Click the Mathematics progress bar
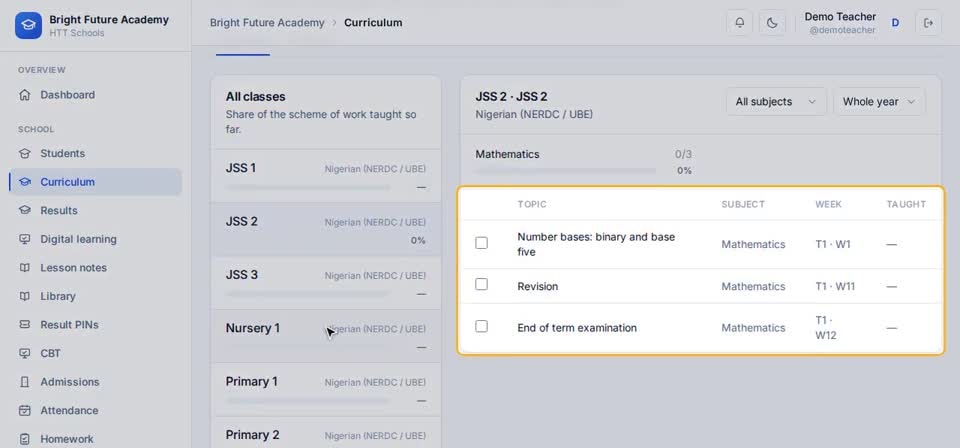 tap(566, 171)
